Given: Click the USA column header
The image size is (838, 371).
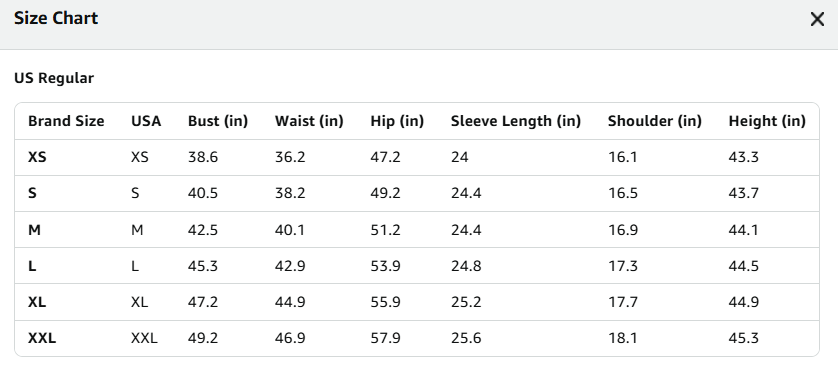Looking at the screenshot, I should click(x=146, y=121).
